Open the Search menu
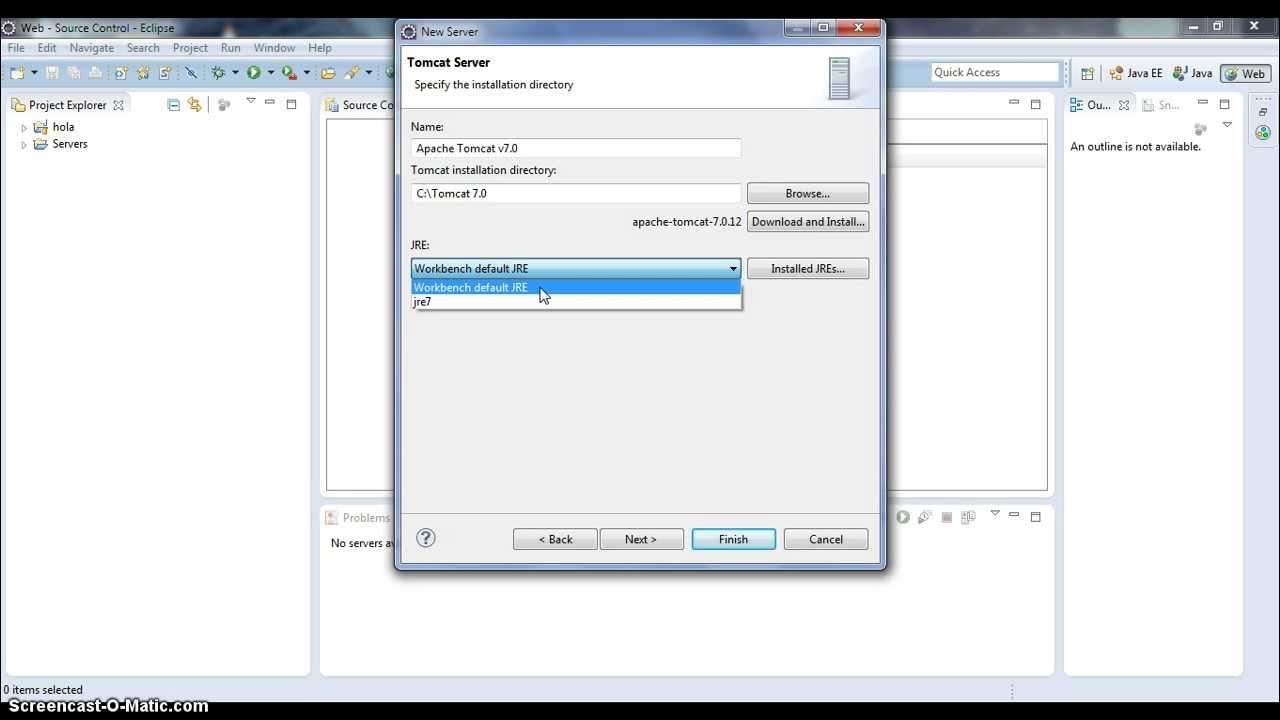This screenshot has width=1280, height=720. 143,48
